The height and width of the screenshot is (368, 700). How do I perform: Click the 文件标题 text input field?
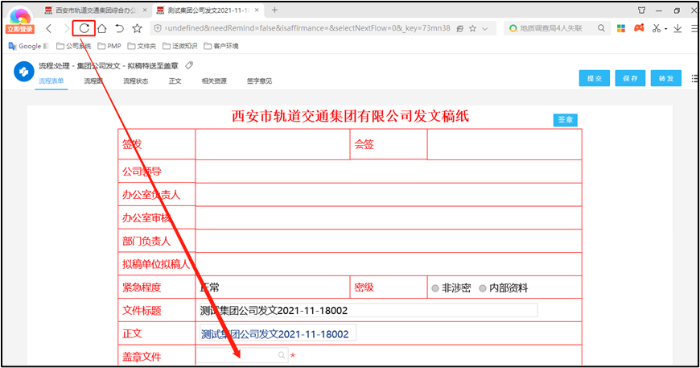(368, 310)
